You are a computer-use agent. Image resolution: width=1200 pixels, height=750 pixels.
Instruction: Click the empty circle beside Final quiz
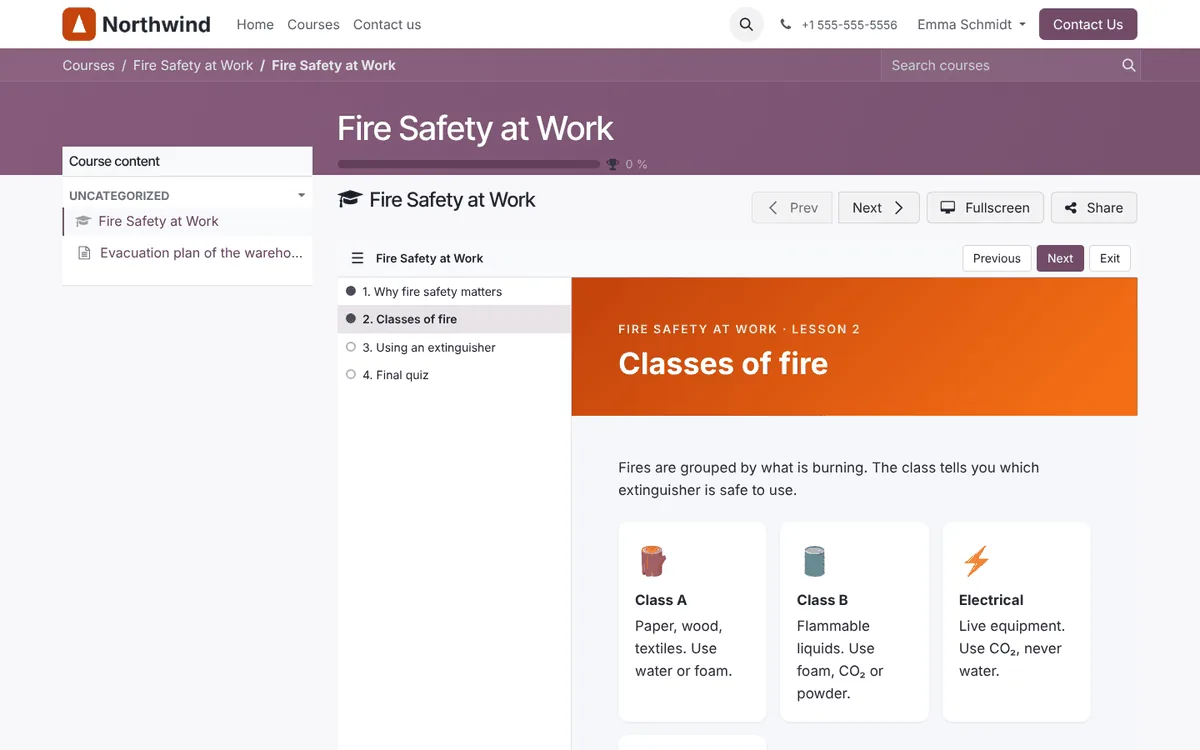point(351,375)
